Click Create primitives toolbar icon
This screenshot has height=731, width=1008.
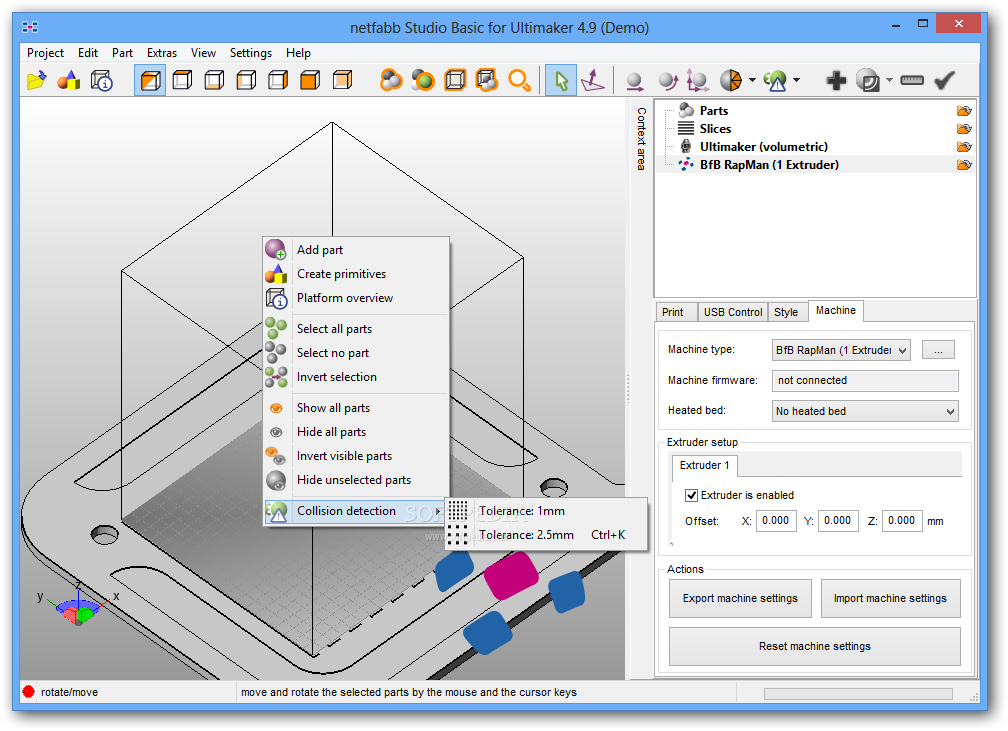click(x=69, y=80)
